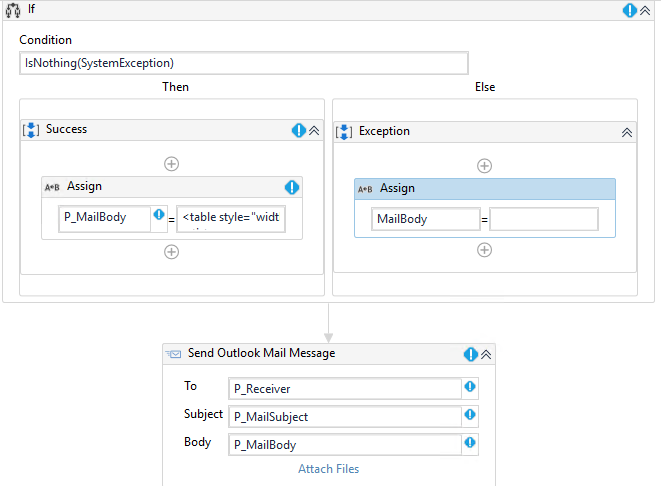
Task: Click the warning icon on Send Outlook Mail Message header
Action: tap(471, 354)
